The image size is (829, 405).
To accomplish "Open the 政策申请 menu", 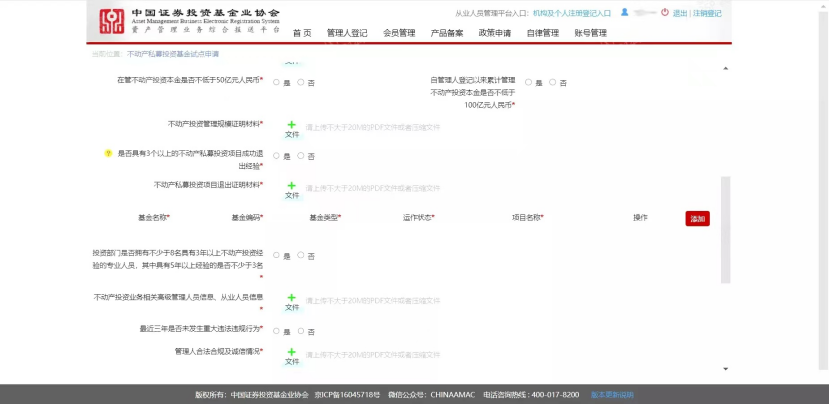I will pyautogui.click(x=495, y=33).
